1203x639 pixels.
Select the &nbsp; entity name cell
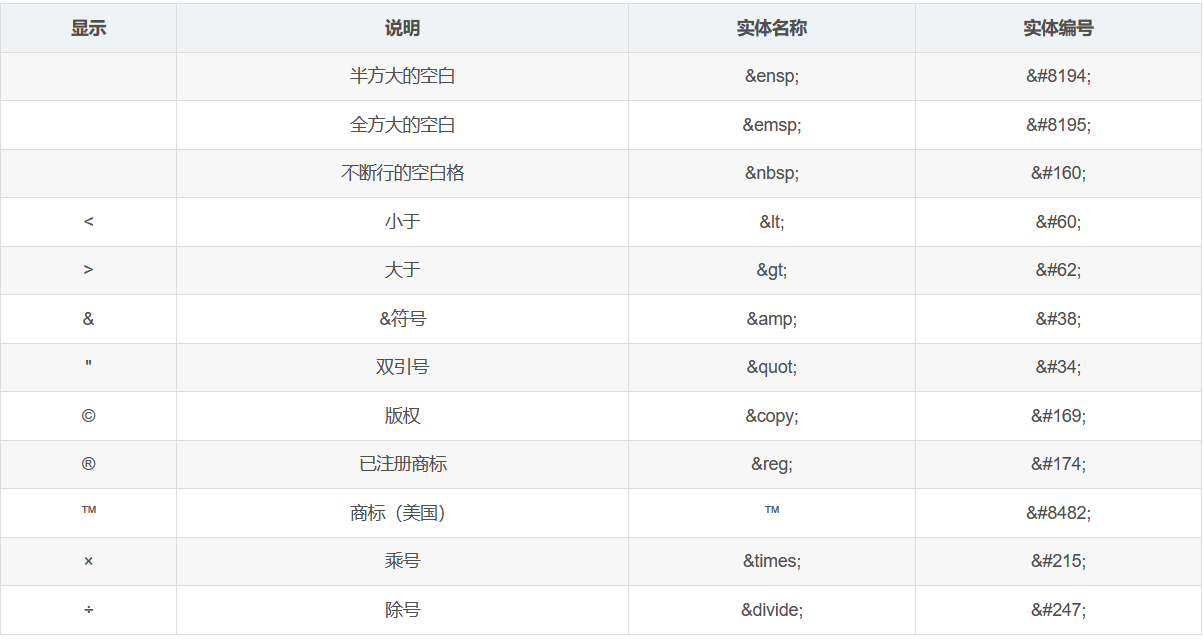tap(771, 173)
